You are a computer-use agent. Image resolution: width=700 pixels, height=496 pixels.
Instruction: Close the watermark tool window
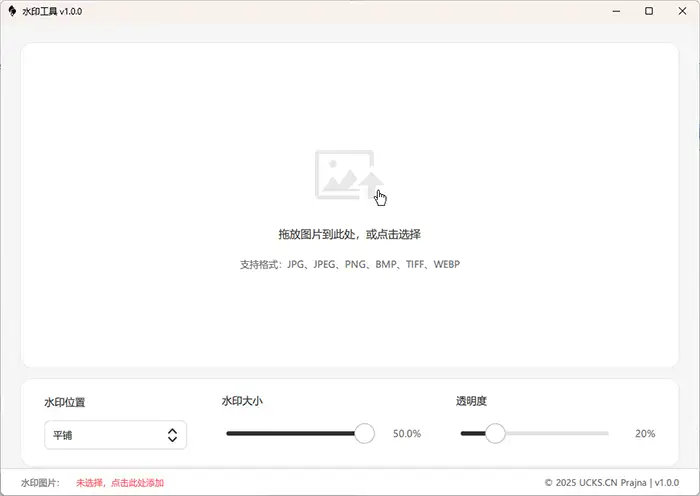coord(683,11)
